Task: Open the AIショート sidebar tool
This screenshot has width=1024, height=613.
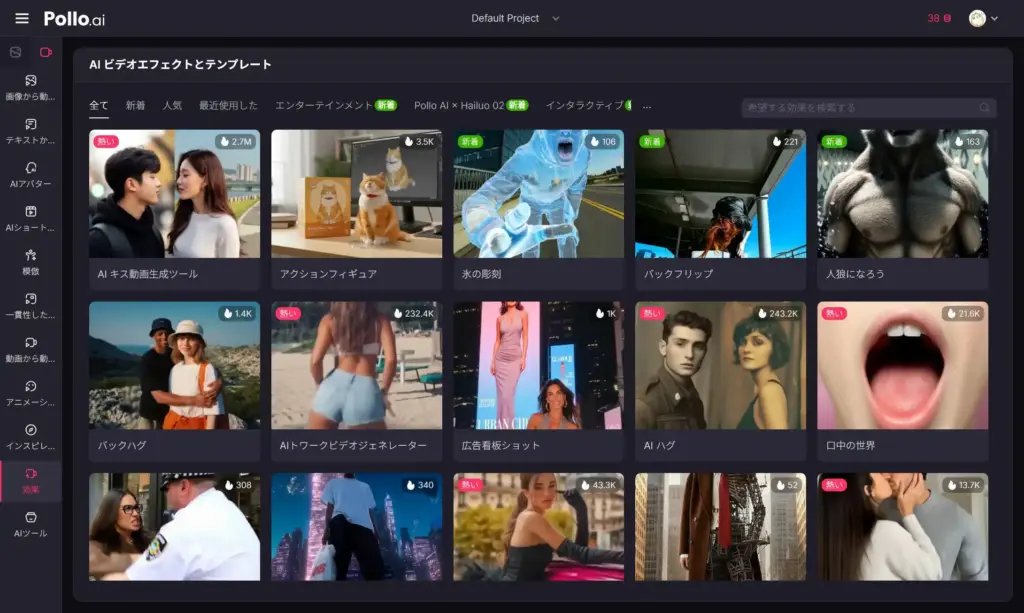Action: (x=30, y=218)
